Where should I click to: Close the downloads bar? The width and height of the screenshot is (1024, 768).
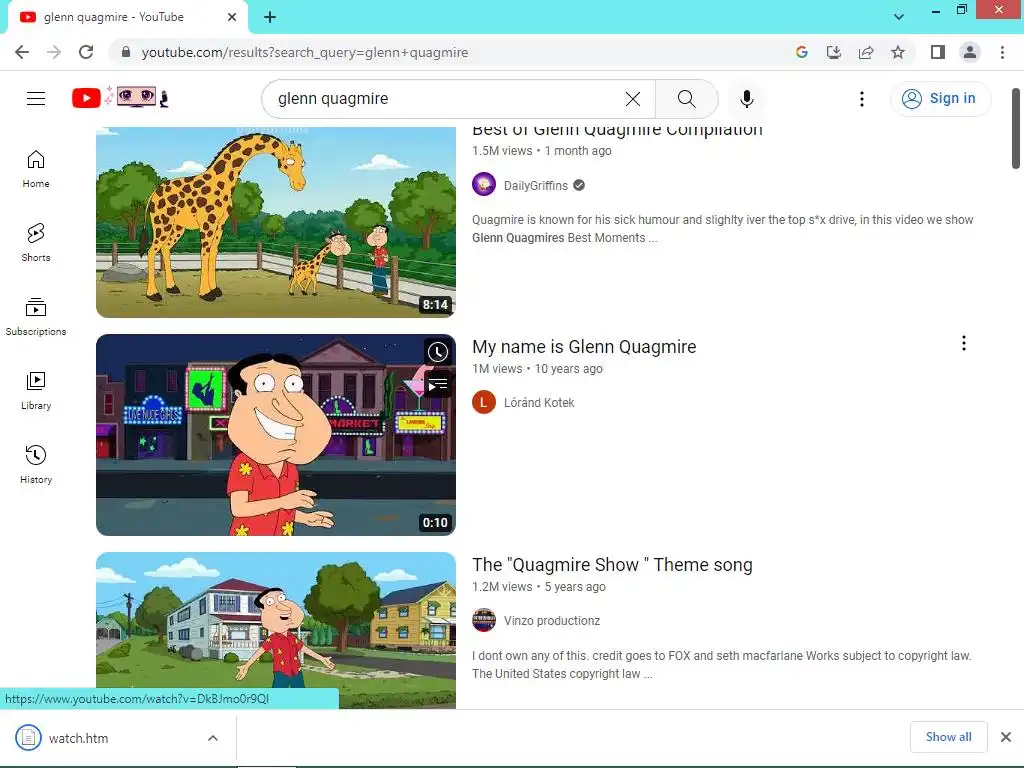pyautogui.click(x=1006, y=737)
